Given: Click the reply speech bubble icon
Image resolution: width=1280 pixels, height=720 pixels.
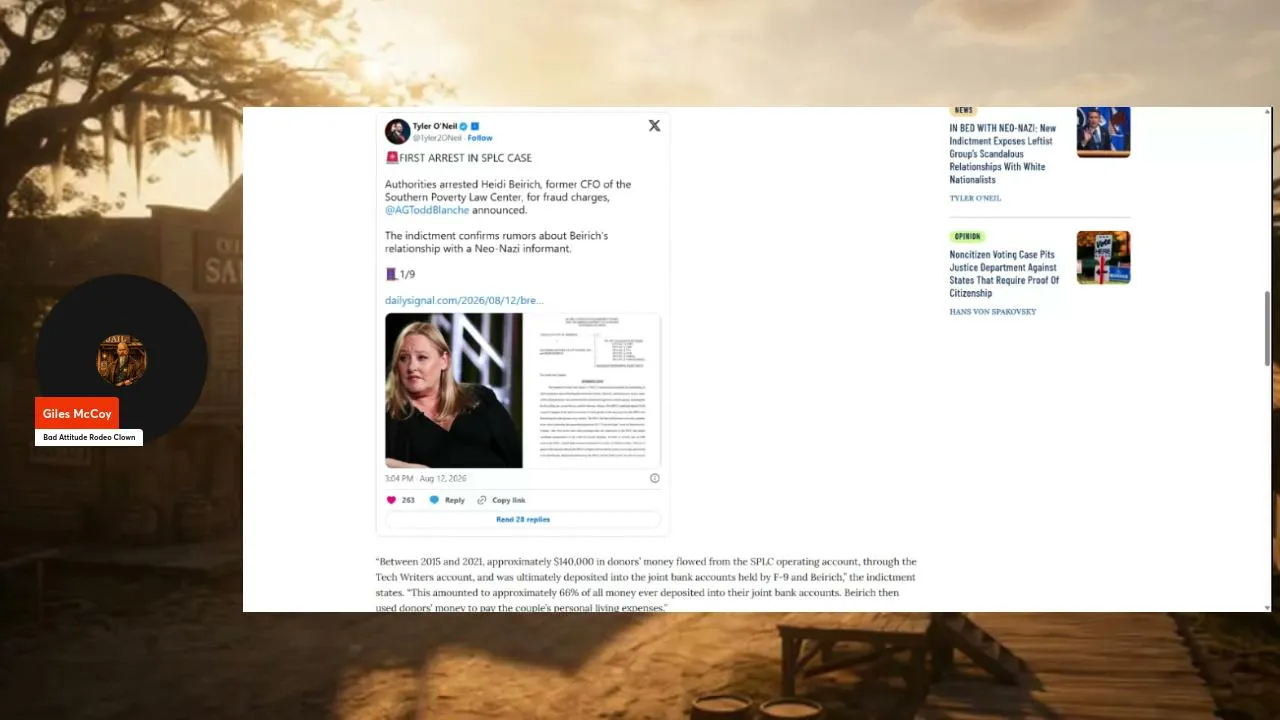Looking at the screenshot, I should (434, 500).
